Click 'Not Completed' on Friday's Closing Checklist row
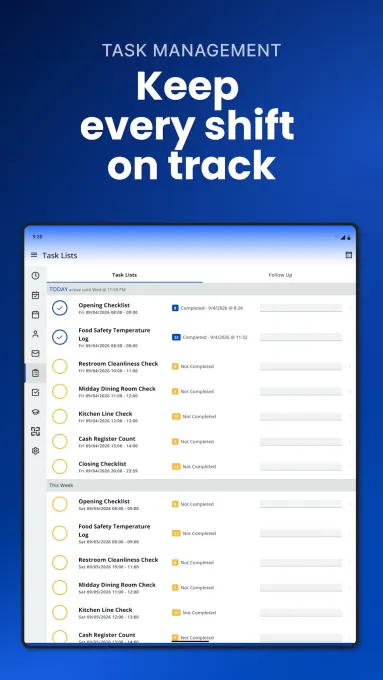The height and width of the screenshot is (680, 383). tap(199, 467)
